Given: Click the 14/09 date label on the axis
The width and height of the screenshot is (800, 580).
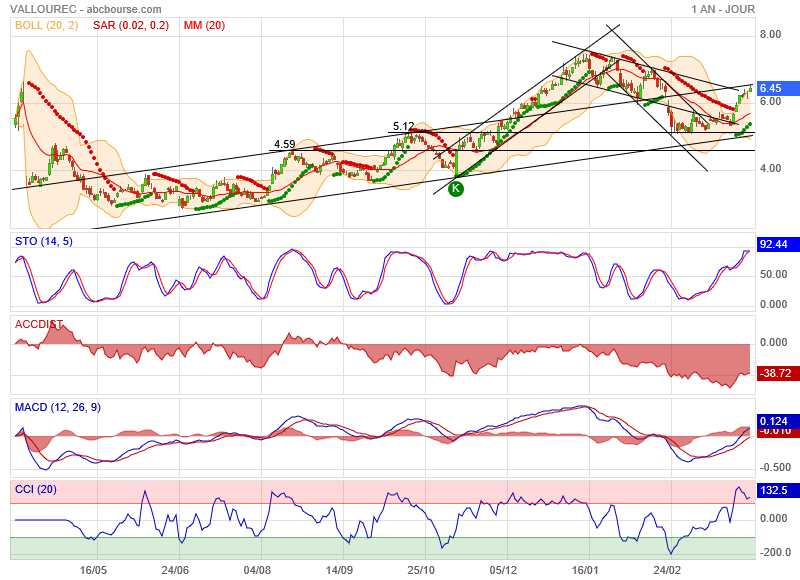Looking at the screenshot, I should [x=339, y=570].
